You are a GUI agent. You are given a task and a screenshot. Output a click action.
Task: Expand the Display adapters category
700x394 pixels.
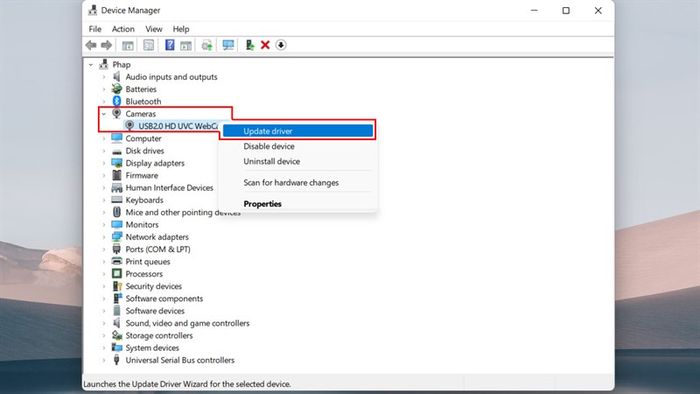(104, 163)
